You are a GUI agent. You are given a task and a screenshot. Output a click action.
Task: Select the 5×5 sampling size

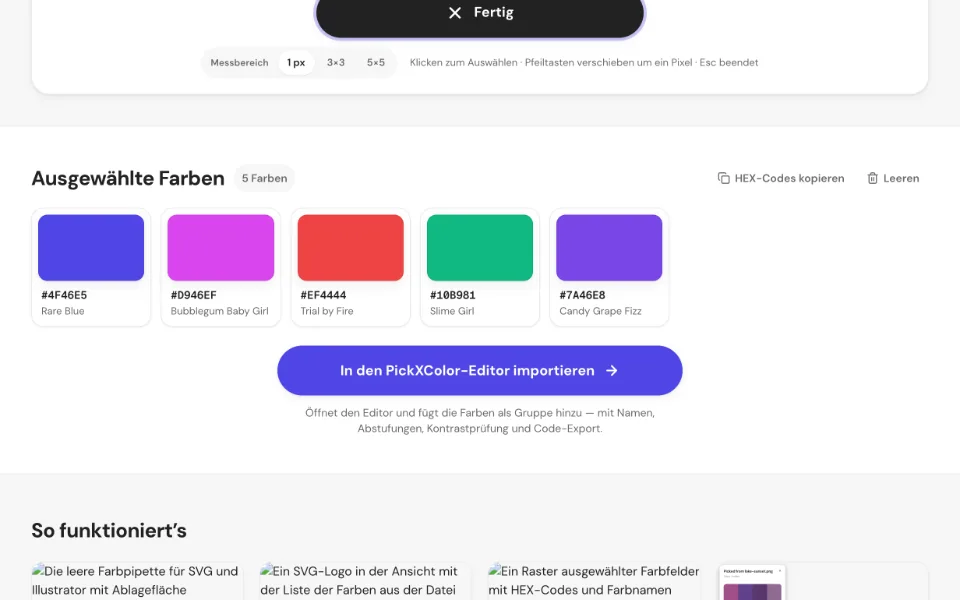point(376,62)
